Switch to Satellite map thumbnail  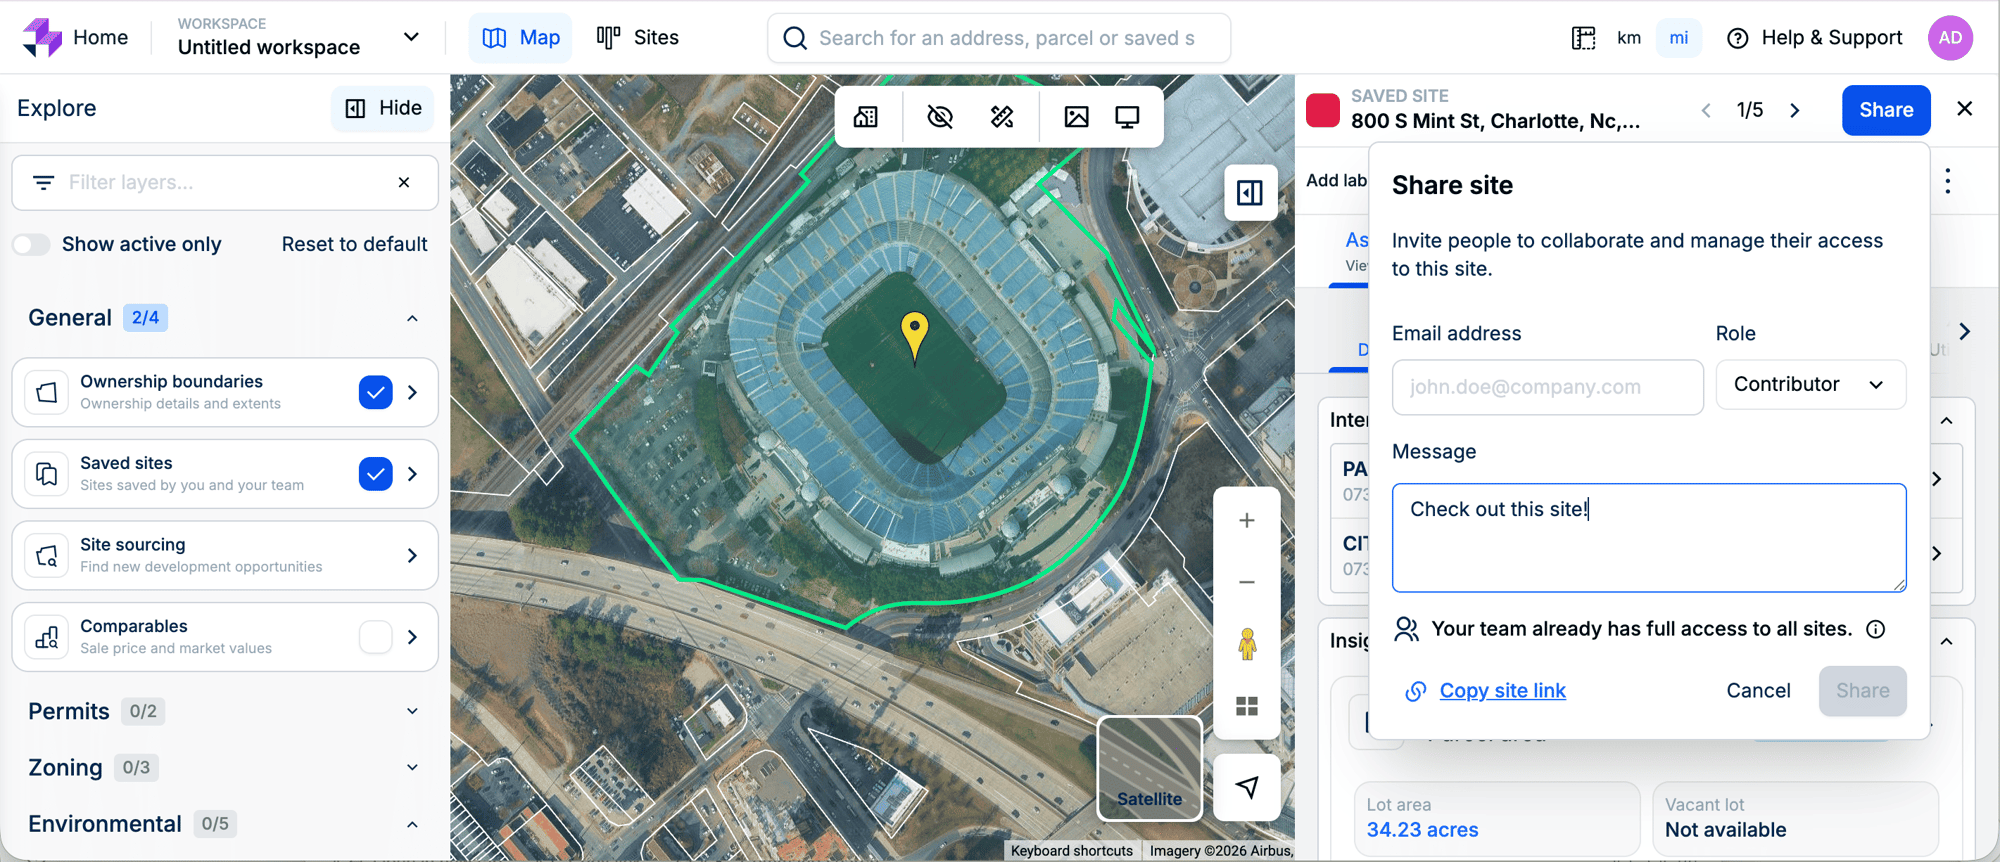1150,768
